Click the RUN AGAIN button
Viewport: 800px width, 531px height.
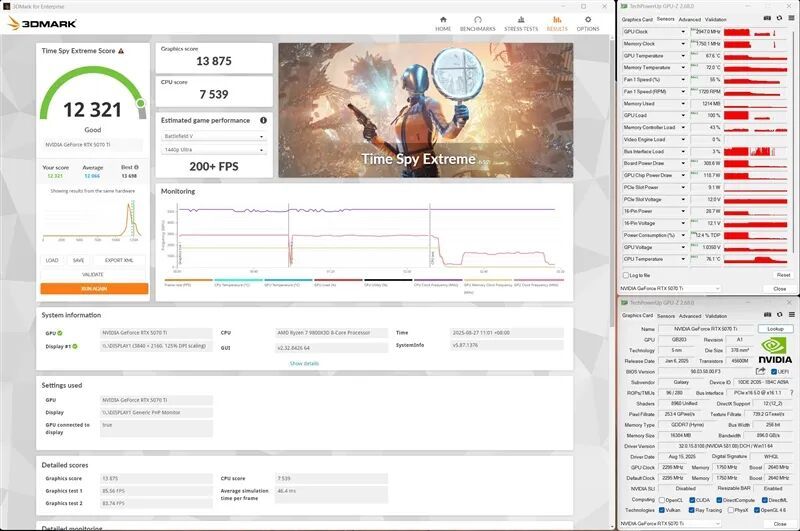pyautogui.click(x=94, y=289)
